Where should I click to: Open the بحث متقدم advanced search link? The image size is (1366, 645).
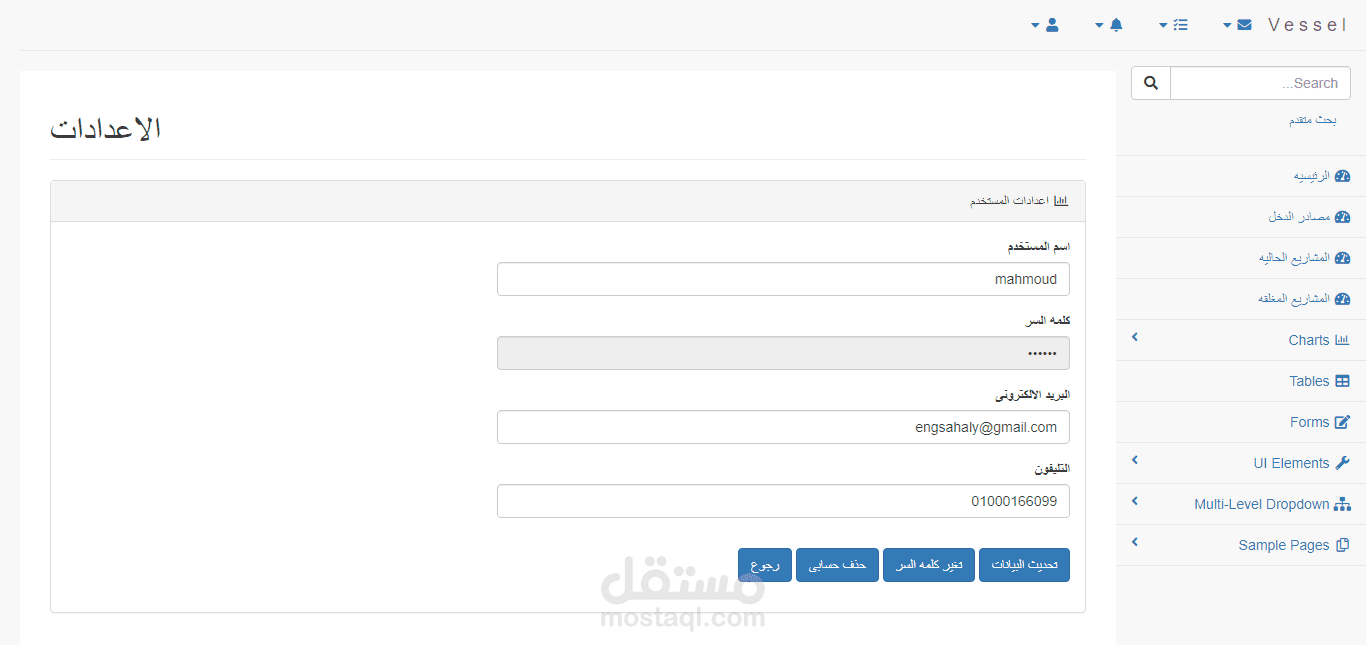(1312, 120)
